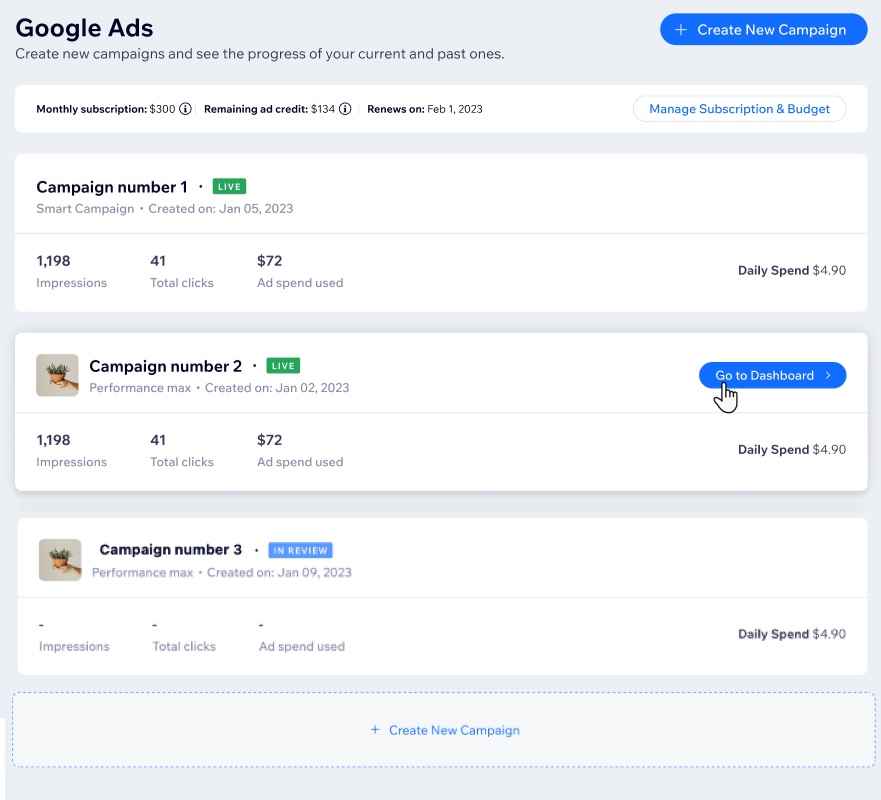
Task: Click 'Created on: Jan 09, 2023' text
Action: tap(279, 572)
